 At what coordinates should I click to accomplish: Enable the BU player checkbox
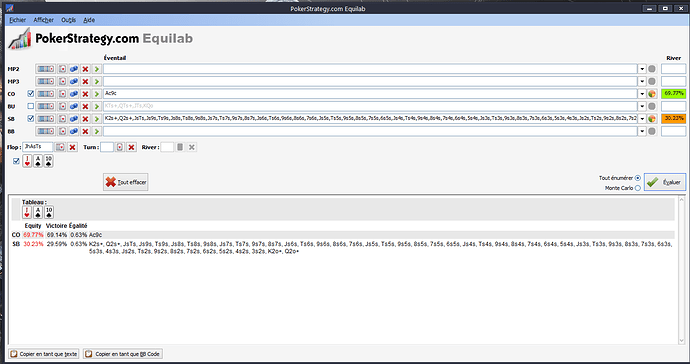(x=30, y=106)
